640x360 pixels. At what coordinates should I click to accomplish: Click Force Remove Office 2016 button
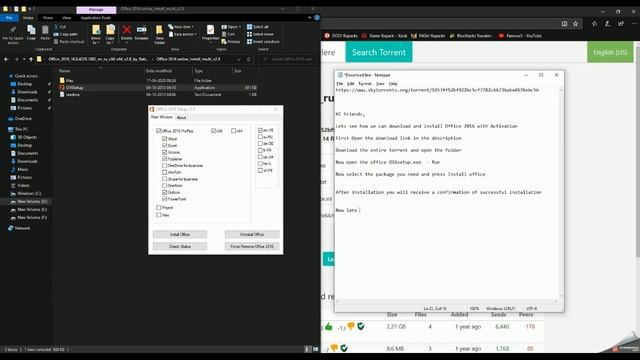[252, 246]
